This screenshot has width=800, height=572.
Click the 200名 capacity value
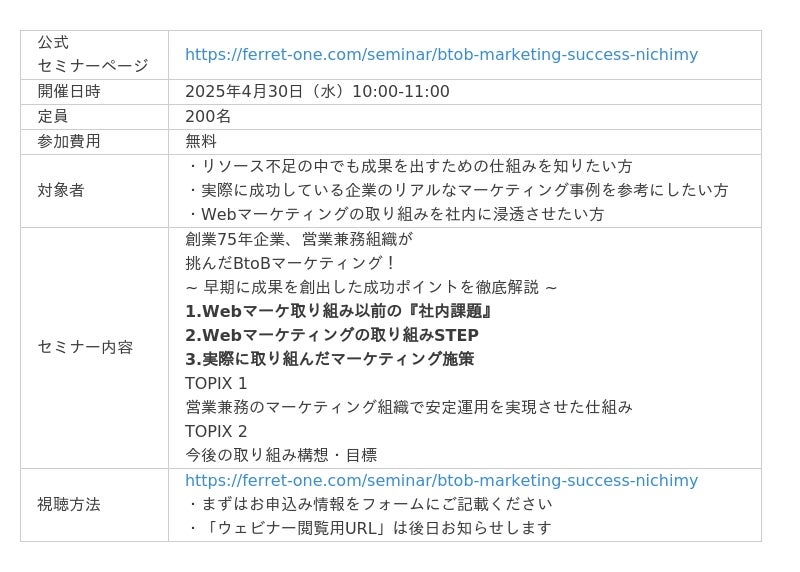208,116
